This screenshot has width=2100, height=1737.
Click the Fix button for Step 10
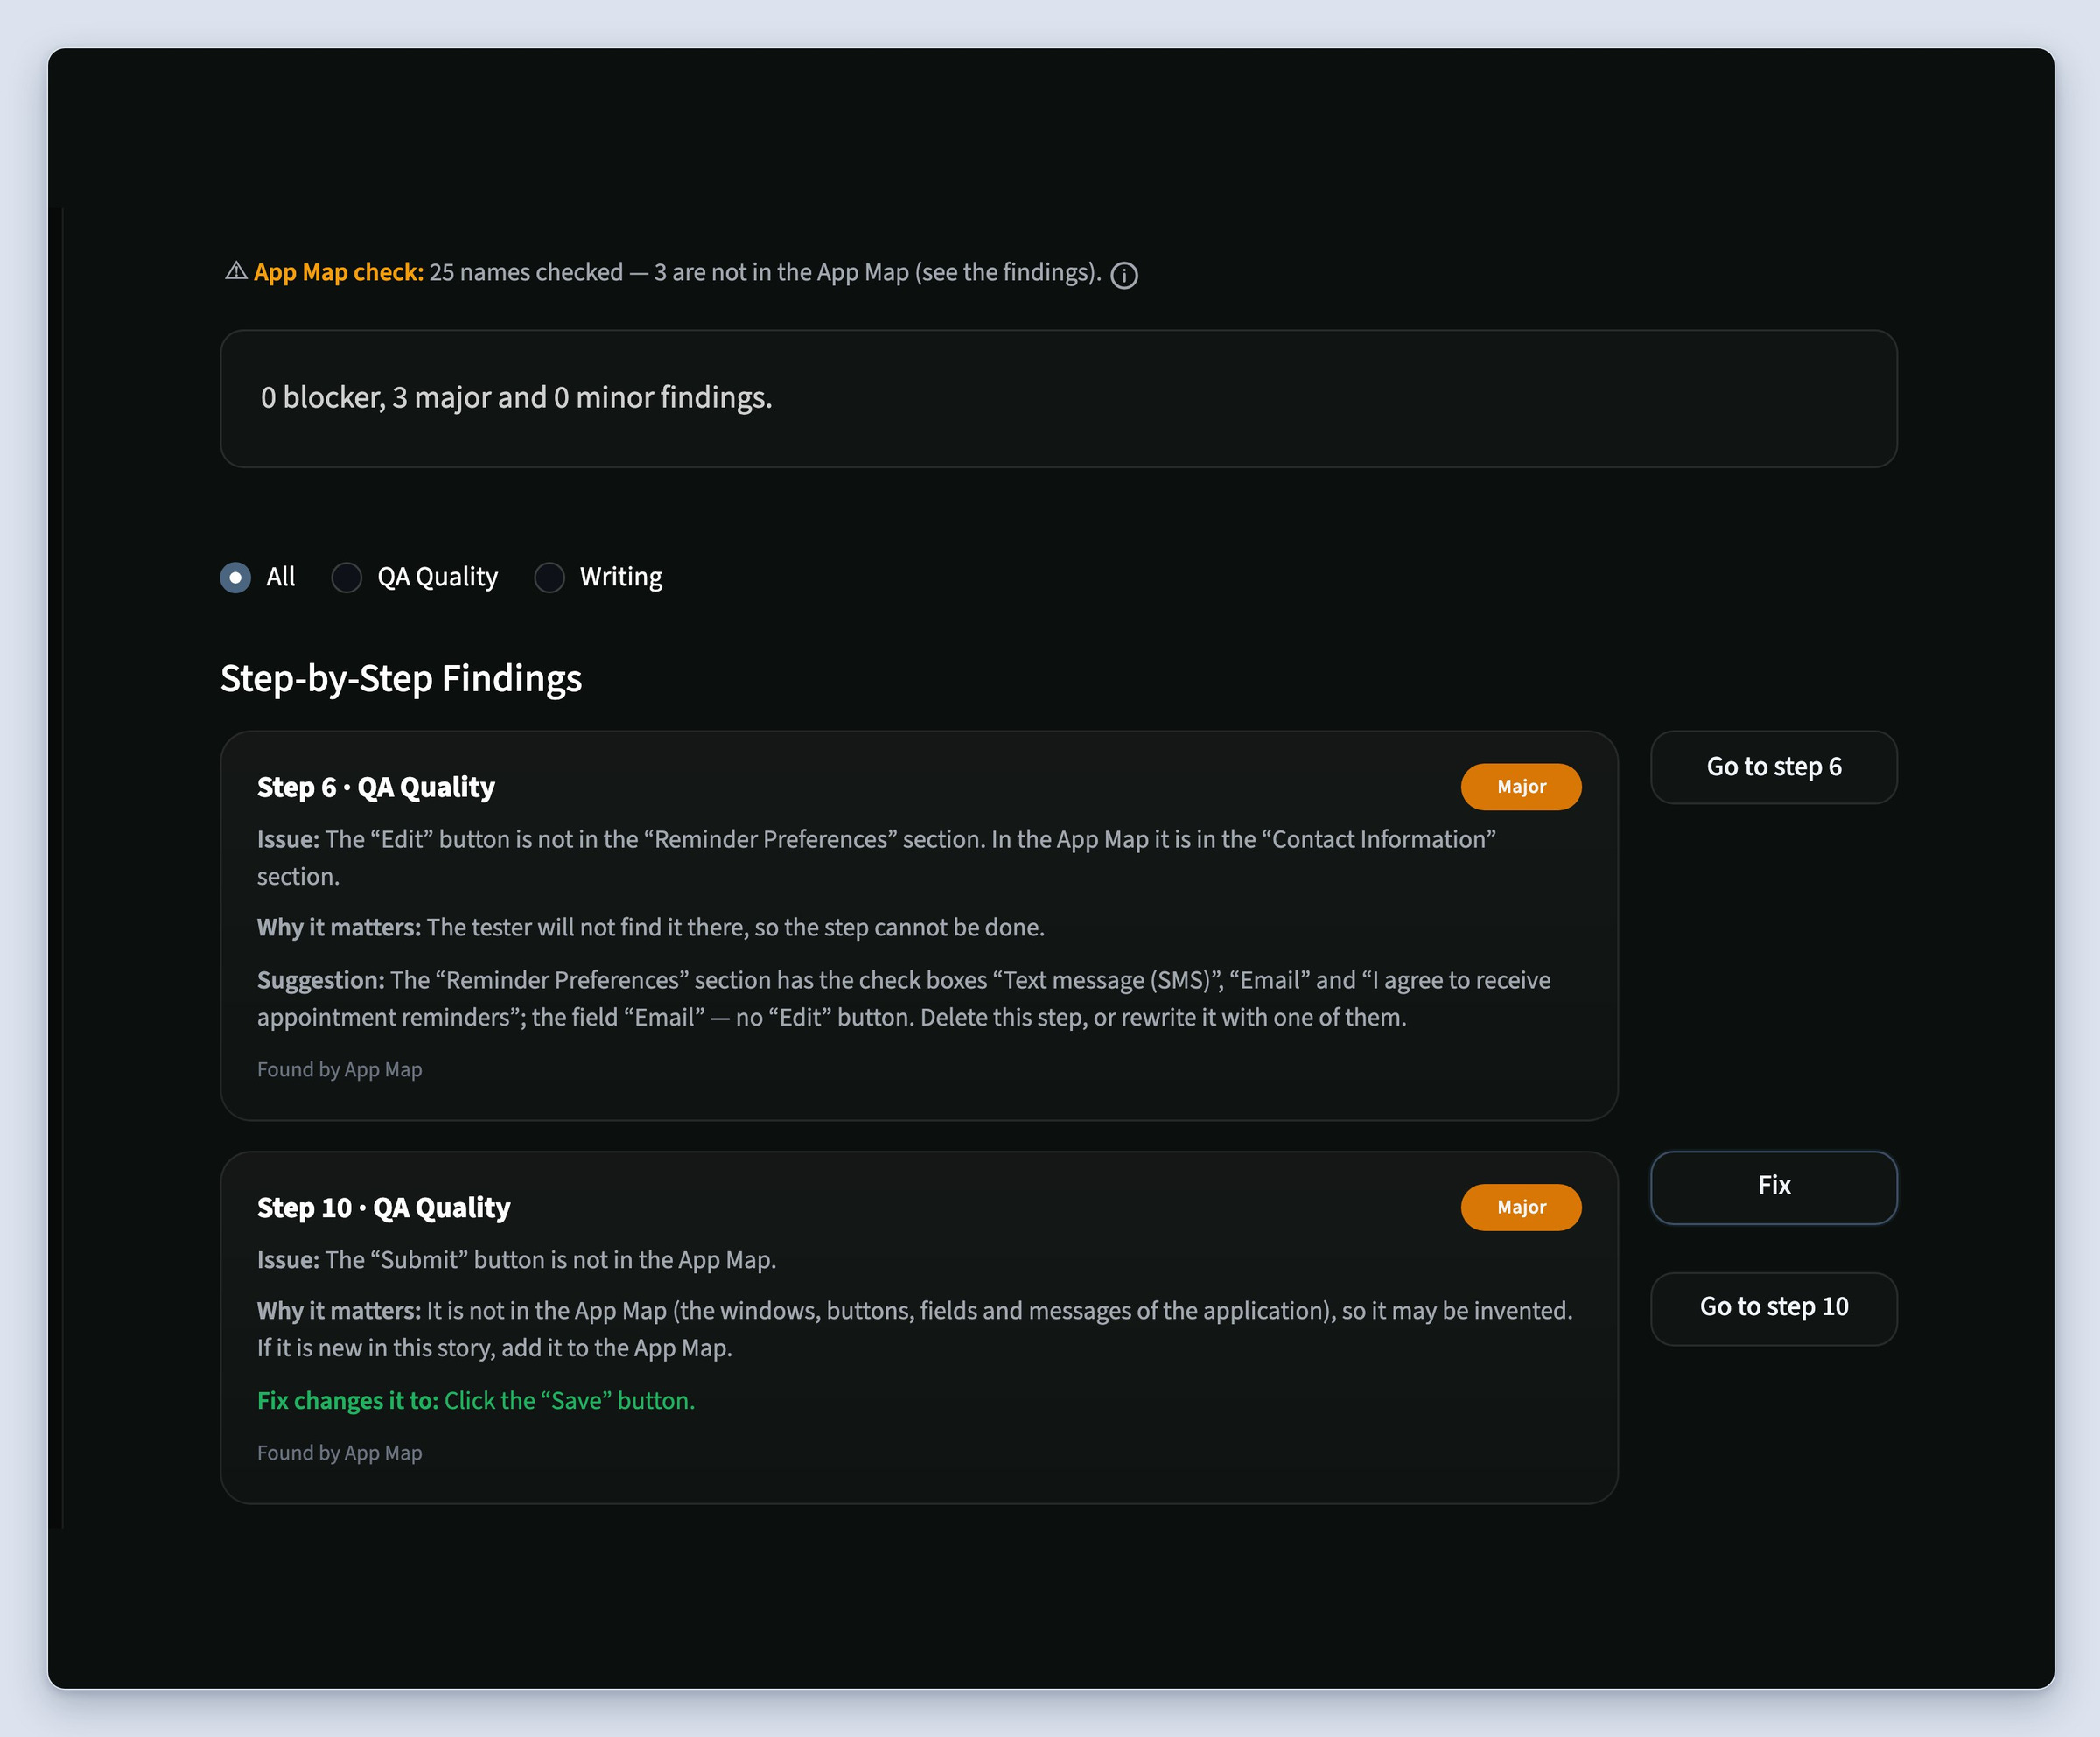[1773, 1187]
